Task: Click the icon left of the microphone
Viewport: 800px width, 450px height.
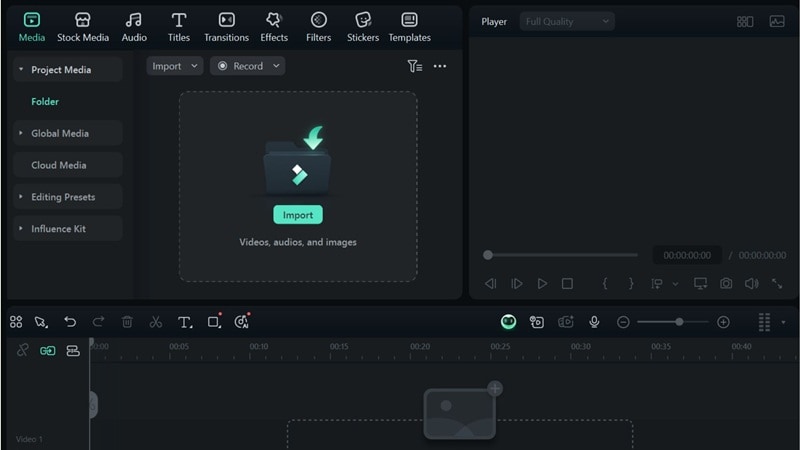Action: pyautogui.click(x=566, y=322)
